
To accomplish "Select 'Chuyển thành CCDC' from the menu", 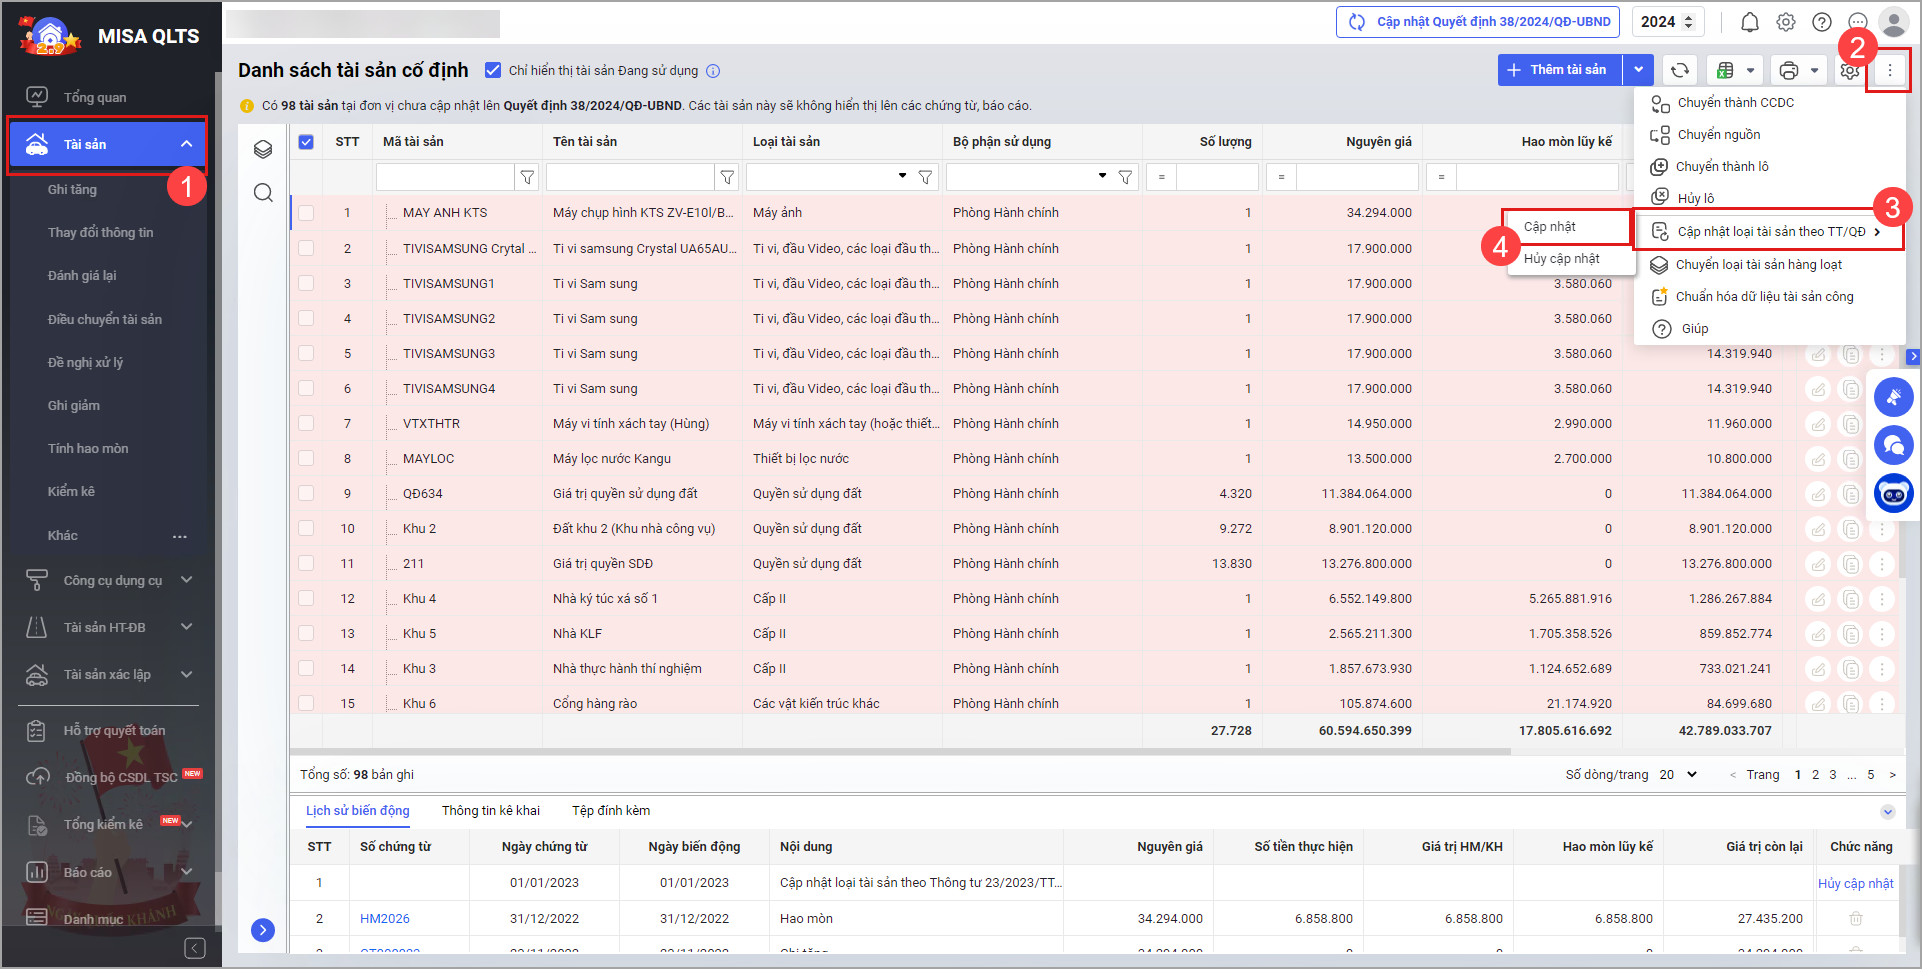I will [1735, 103].
